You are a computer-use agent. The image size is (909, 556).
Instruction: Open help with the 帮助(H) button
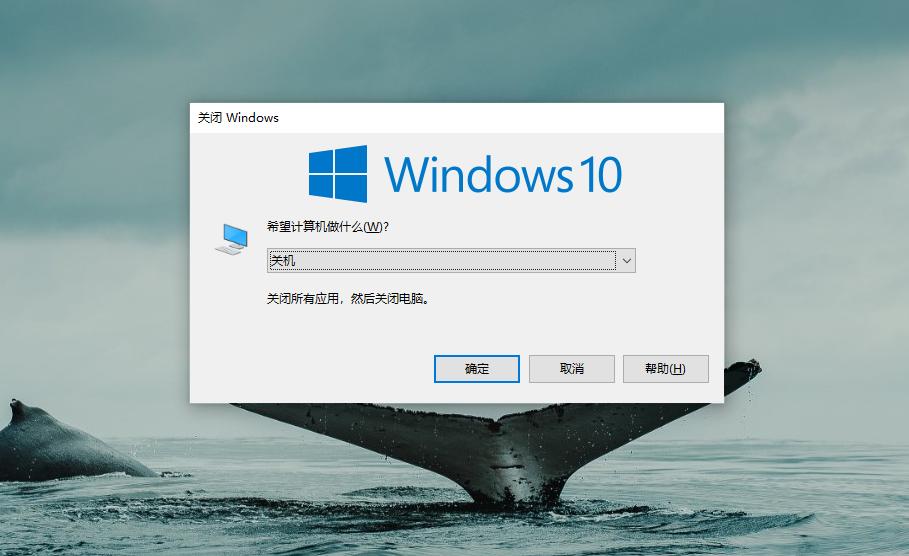coord(666,369)
